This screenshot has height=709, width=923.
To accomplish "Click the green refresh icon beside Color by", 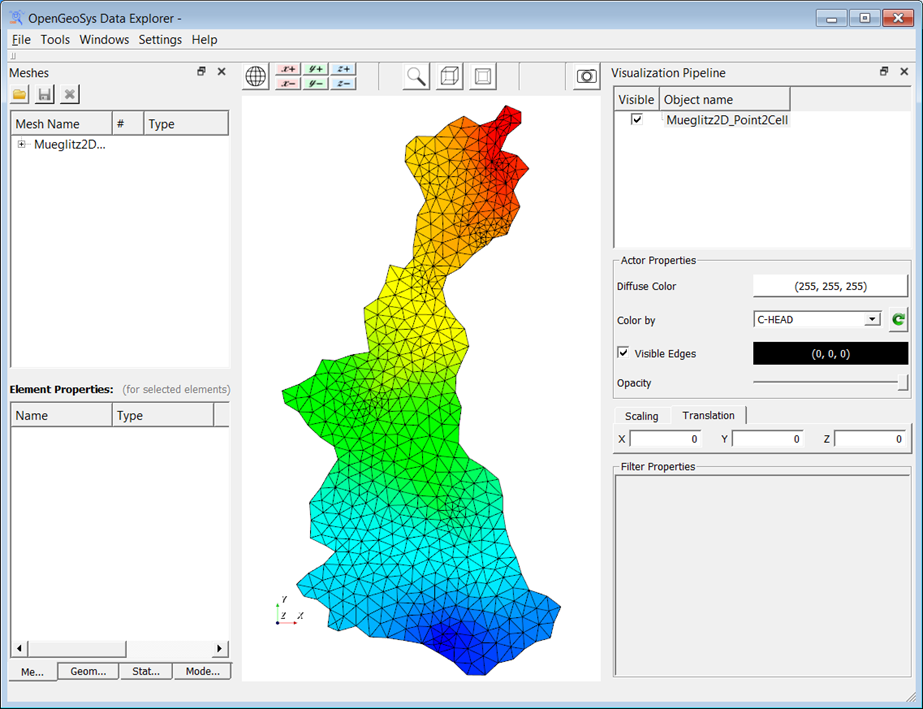I will click(x=897, y=320).
